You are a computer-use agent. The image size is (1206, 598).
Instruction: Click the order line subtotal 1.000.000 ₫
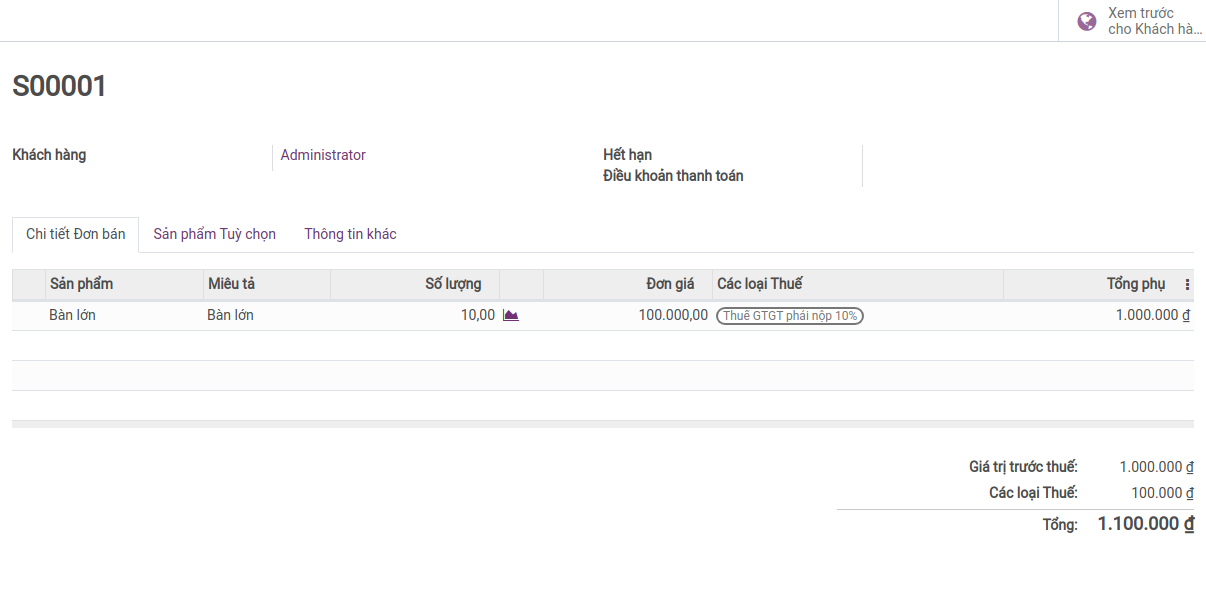point(1153,315)
